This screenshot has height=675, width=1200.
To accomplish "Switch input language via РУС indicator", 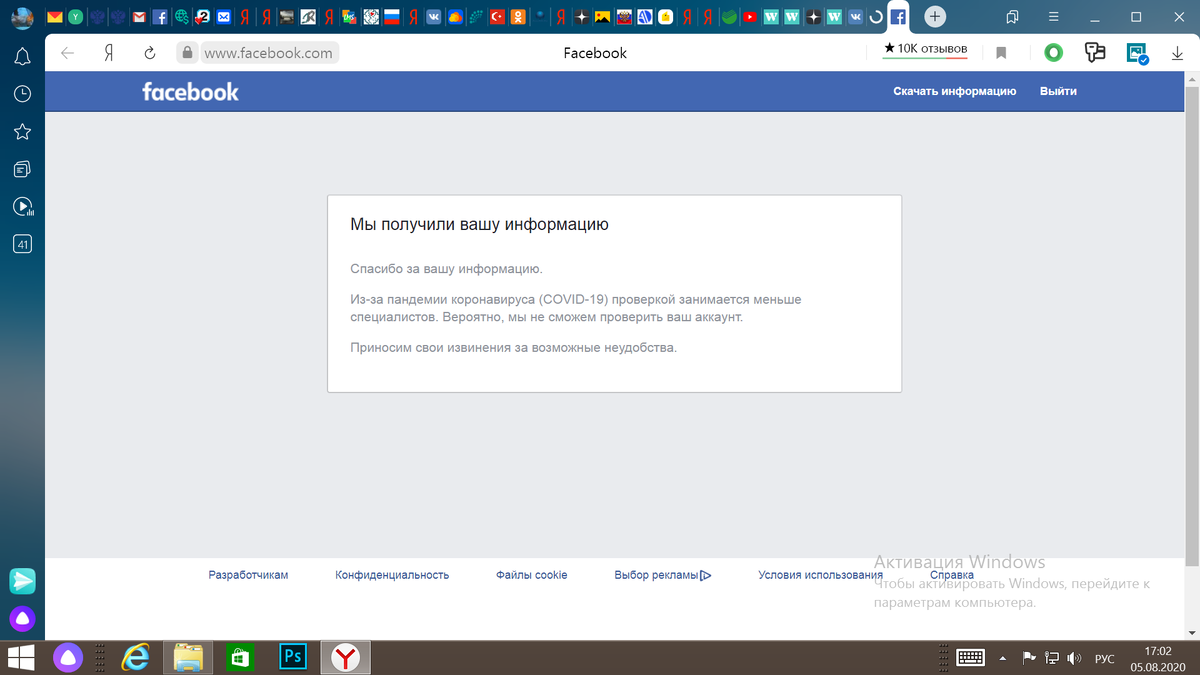I will click(1105, 658).
